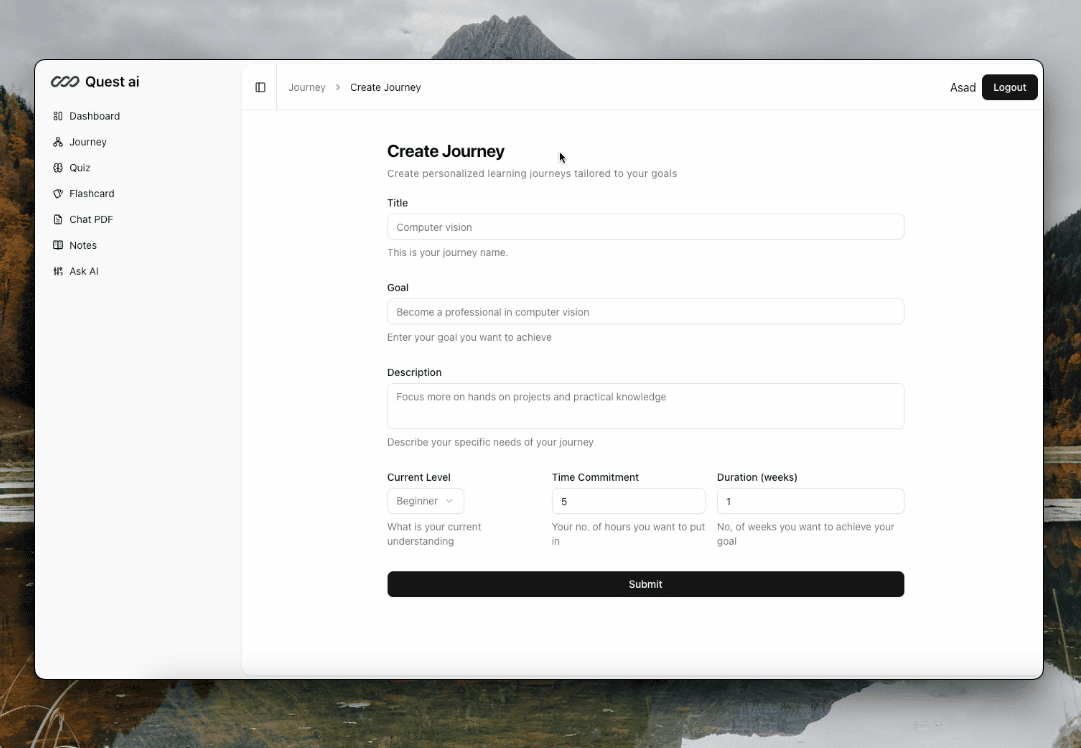Open the Notes section
Viewport: 1081px width, 748px height.
(81, 245)
